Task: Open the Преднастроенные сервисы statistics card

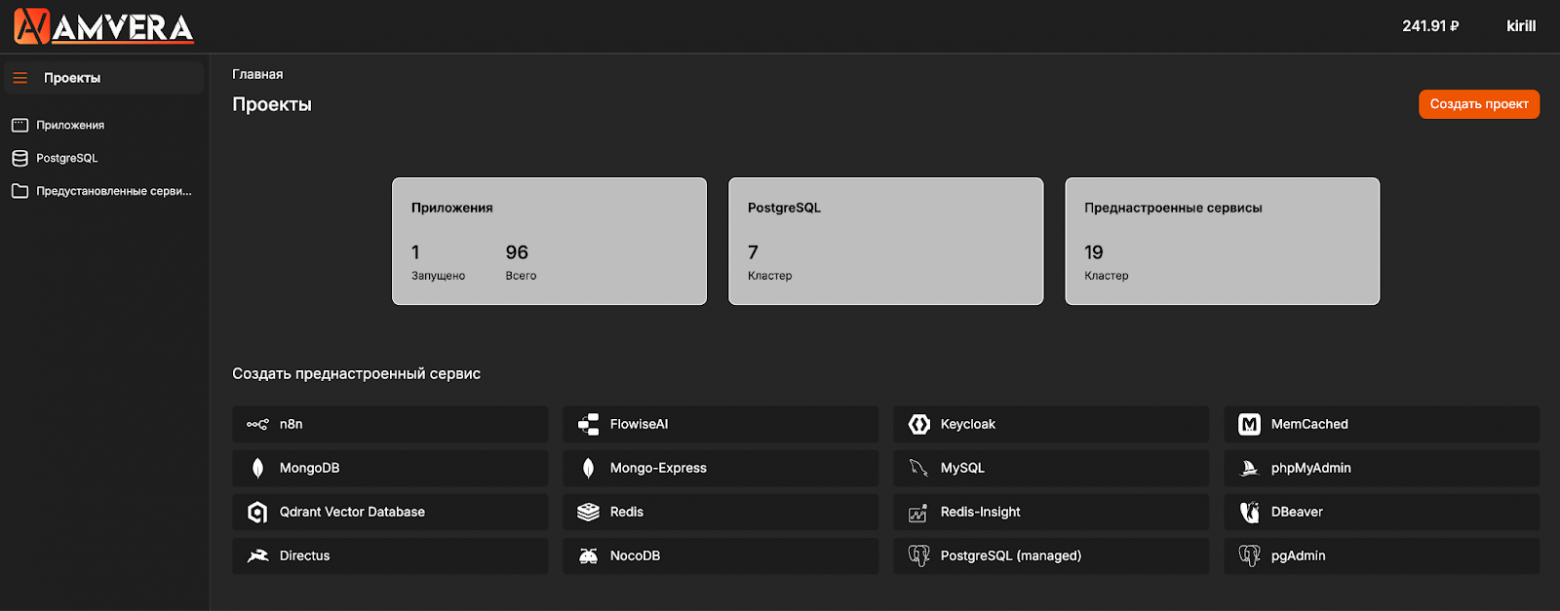Action: pos(1222,241)
